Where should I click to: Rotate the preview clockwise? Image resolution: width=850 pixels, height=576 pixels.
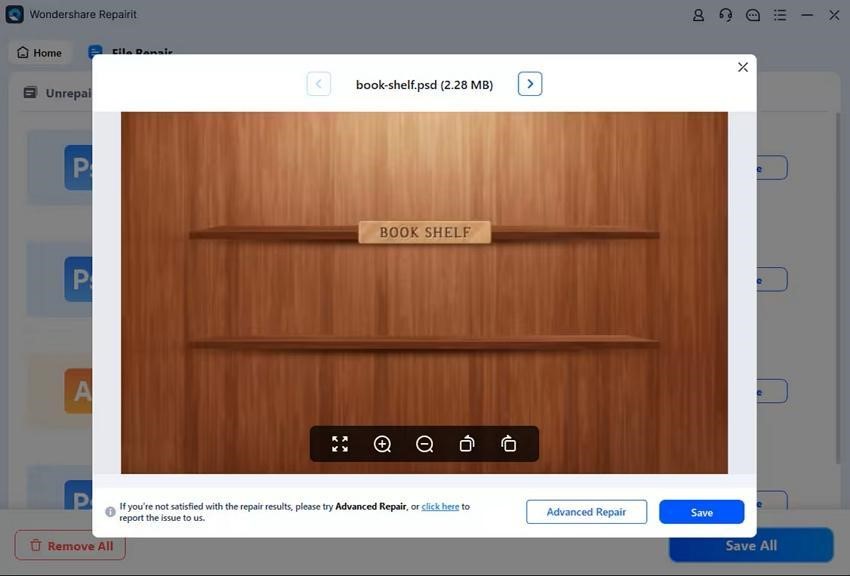[x=508, y=444]
